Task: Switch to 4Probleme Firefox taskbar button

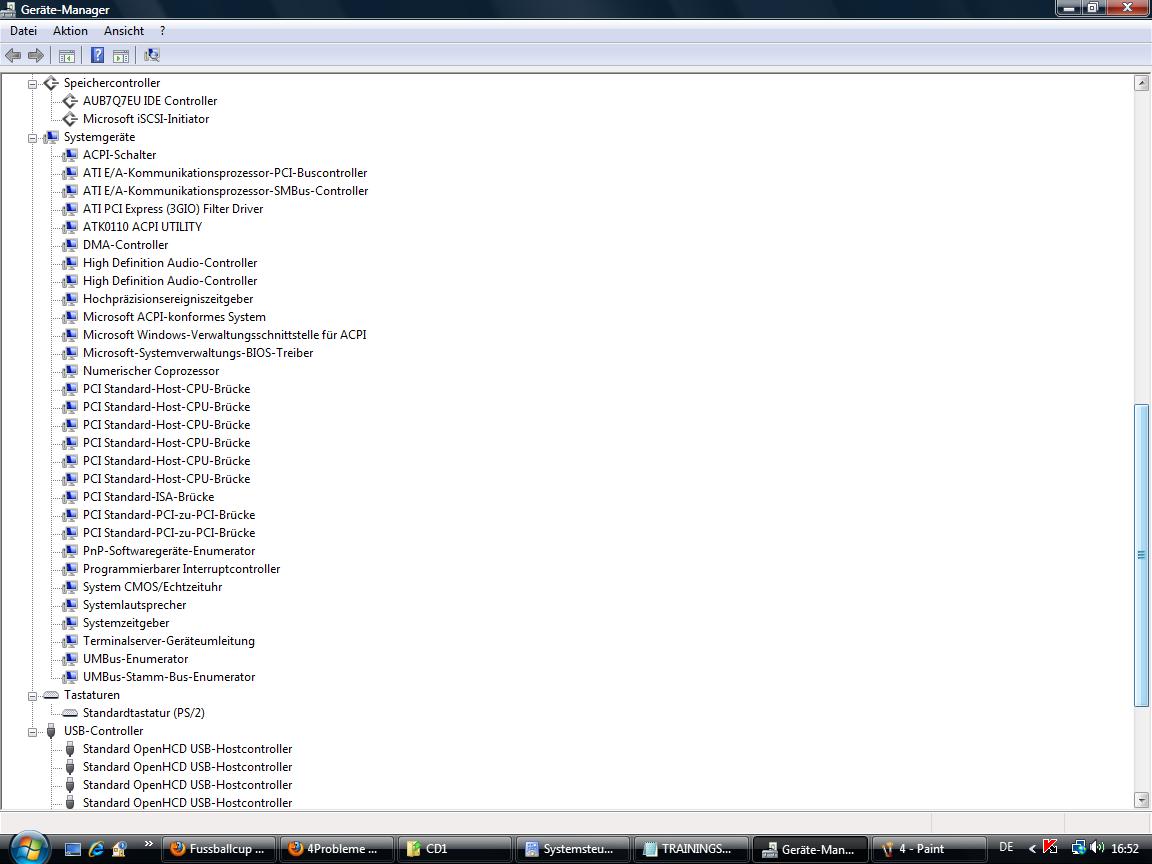Action: tap(336, 849)
